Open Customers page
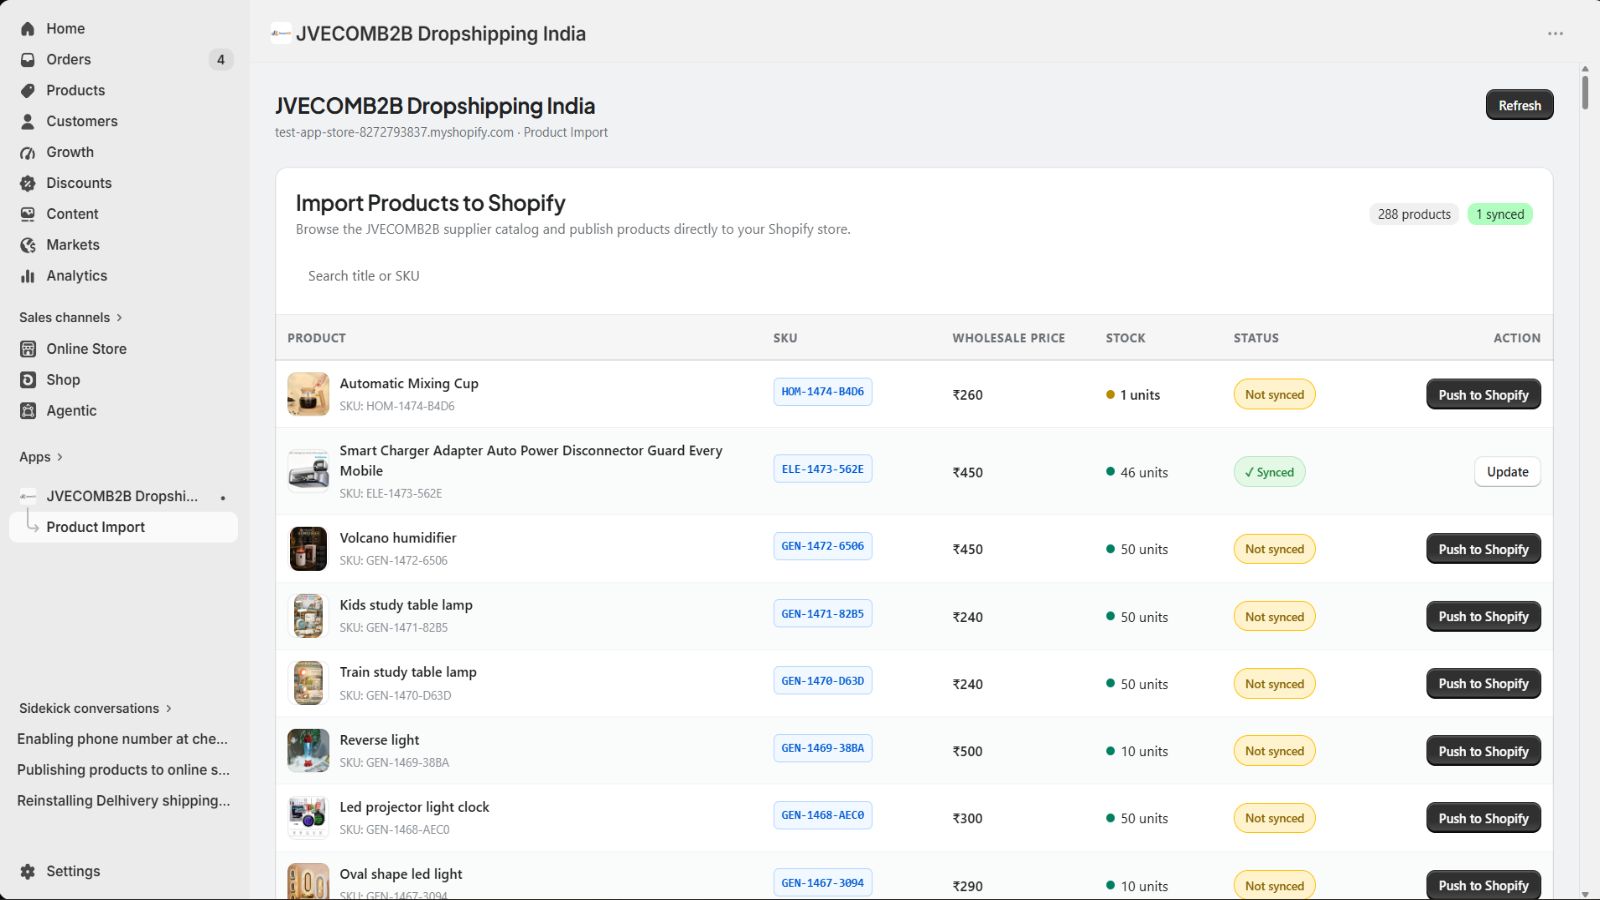The image size is (1600, 900). pos(124,122)
